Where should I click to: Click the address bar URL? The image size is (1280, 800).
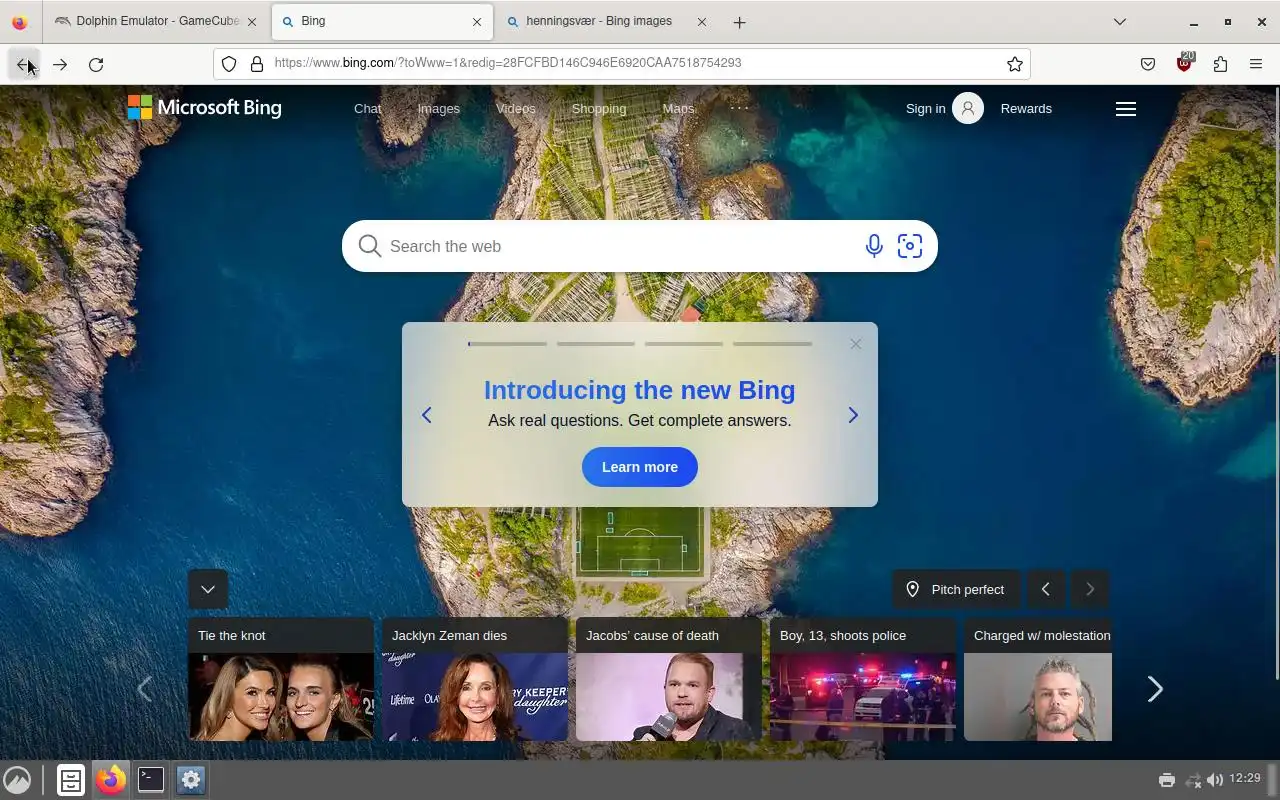(507, 63)
